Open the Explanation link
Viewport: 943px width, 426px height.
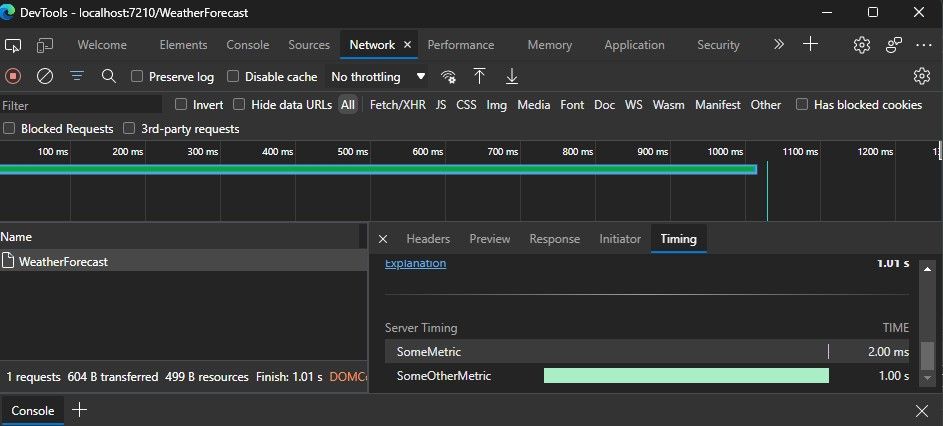(x=416, y=263)
